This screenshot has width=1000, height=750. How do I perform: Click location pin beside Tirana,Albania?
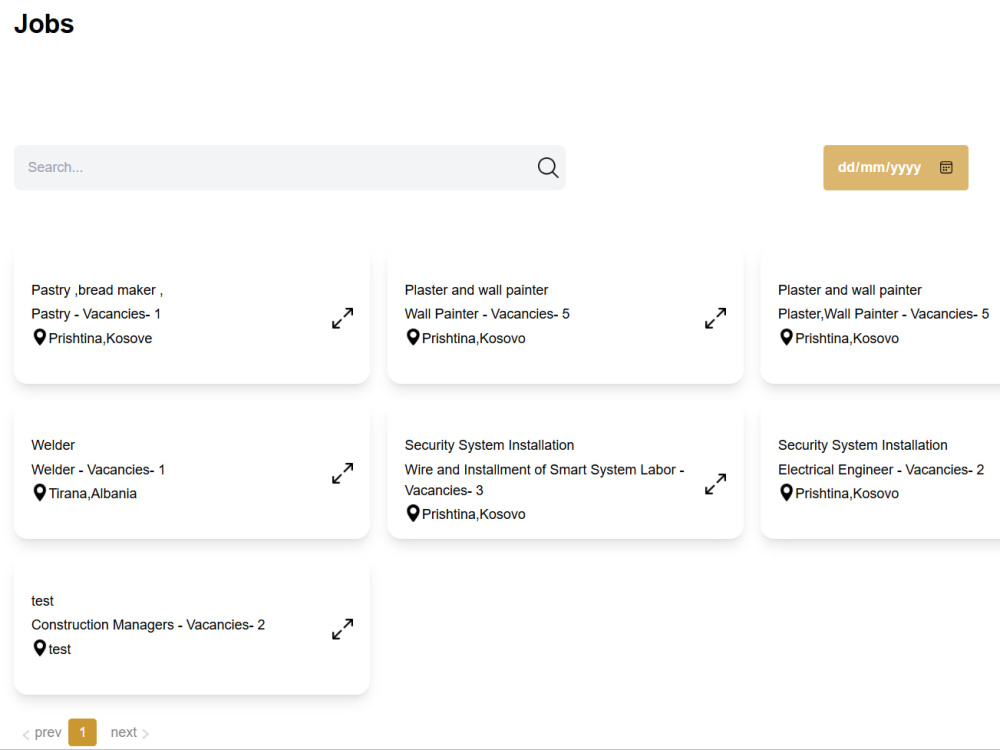[x=40, y=493]
